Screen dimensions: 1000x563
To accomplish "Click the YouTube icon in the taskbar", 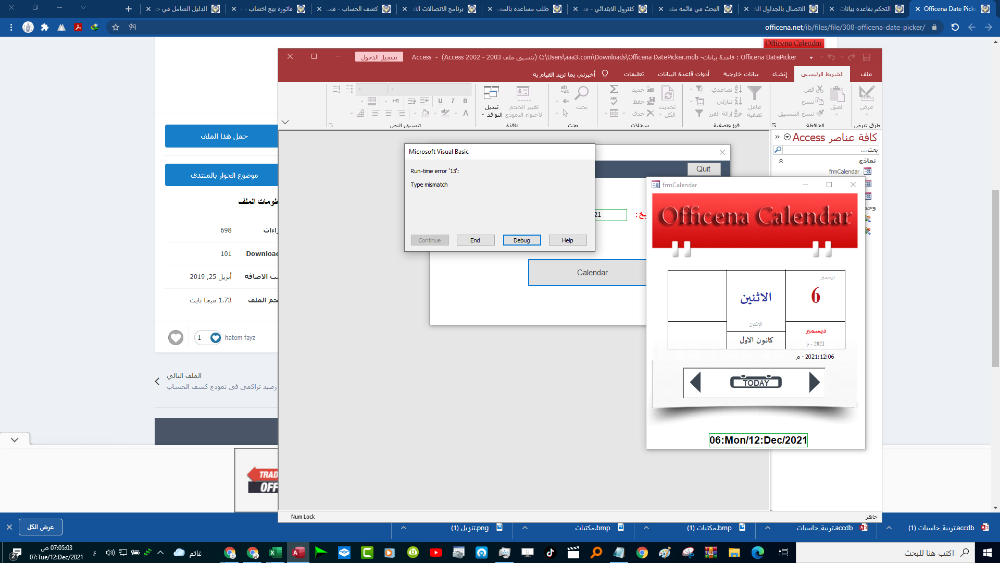I will [436, 552].
